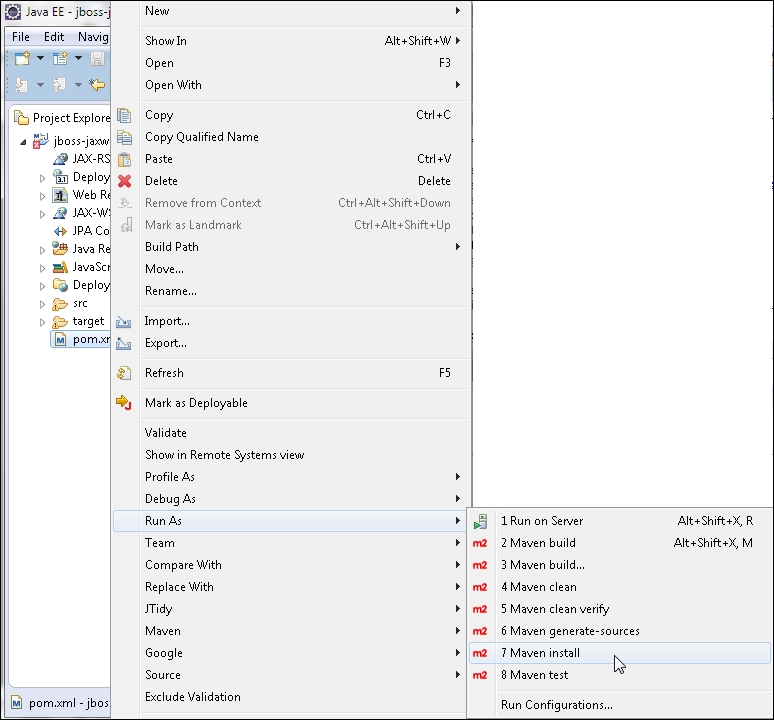This screenshot has width=774, height=720.
Task: Click the m2 icon beside Maven test
Action: click(x=480, y=675)
